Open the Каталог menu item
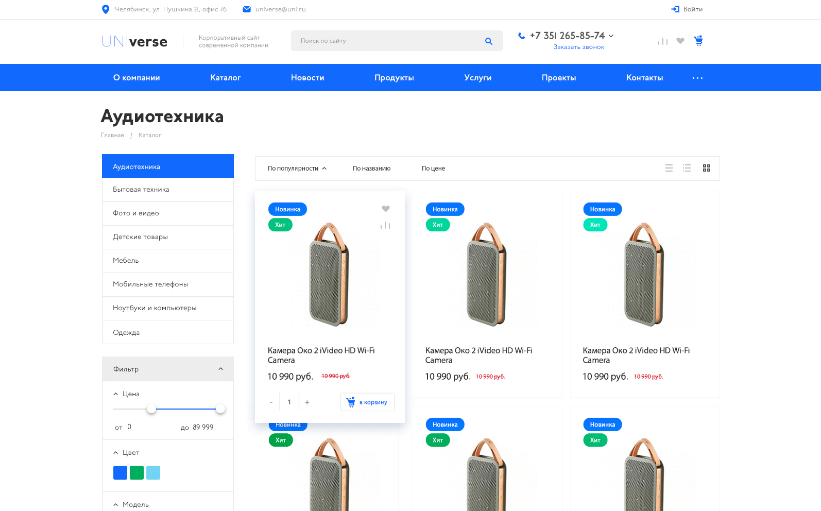 [x=225, y=78]
